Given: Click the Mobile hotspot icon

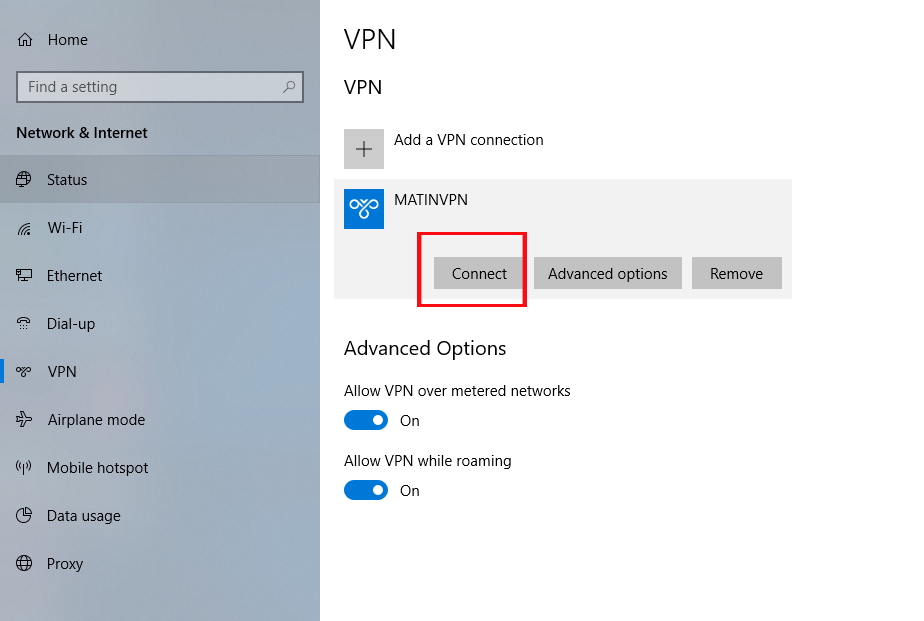Looking at the screenshot, I should coord(25,468).
